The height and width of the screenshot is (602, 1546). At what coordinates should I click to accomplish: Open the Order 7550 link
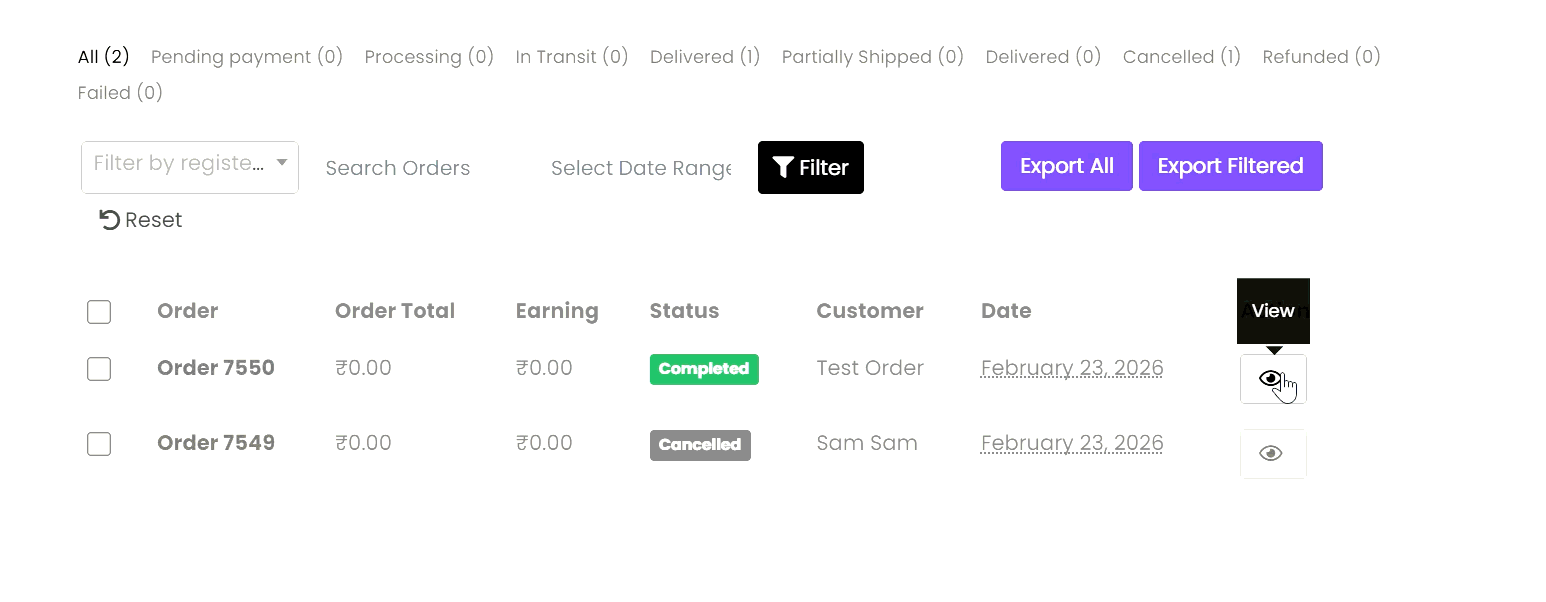[216, 368]
